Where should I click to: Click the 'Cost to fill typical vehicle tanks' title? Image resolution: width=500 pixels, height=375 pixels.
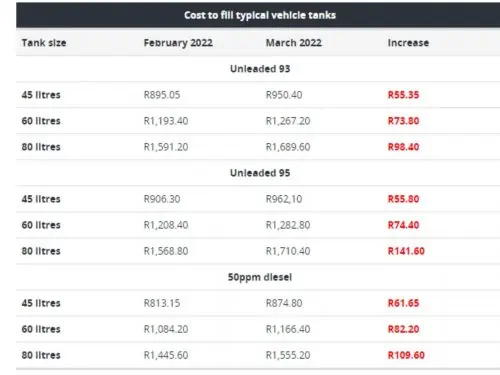click(x=260, y=15)
